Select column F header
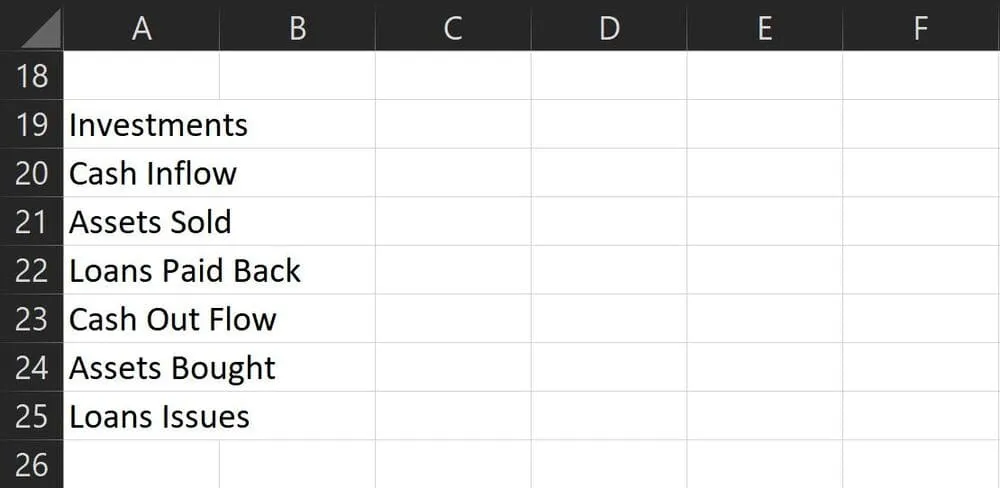1000x488 pixels. (921, 28)
